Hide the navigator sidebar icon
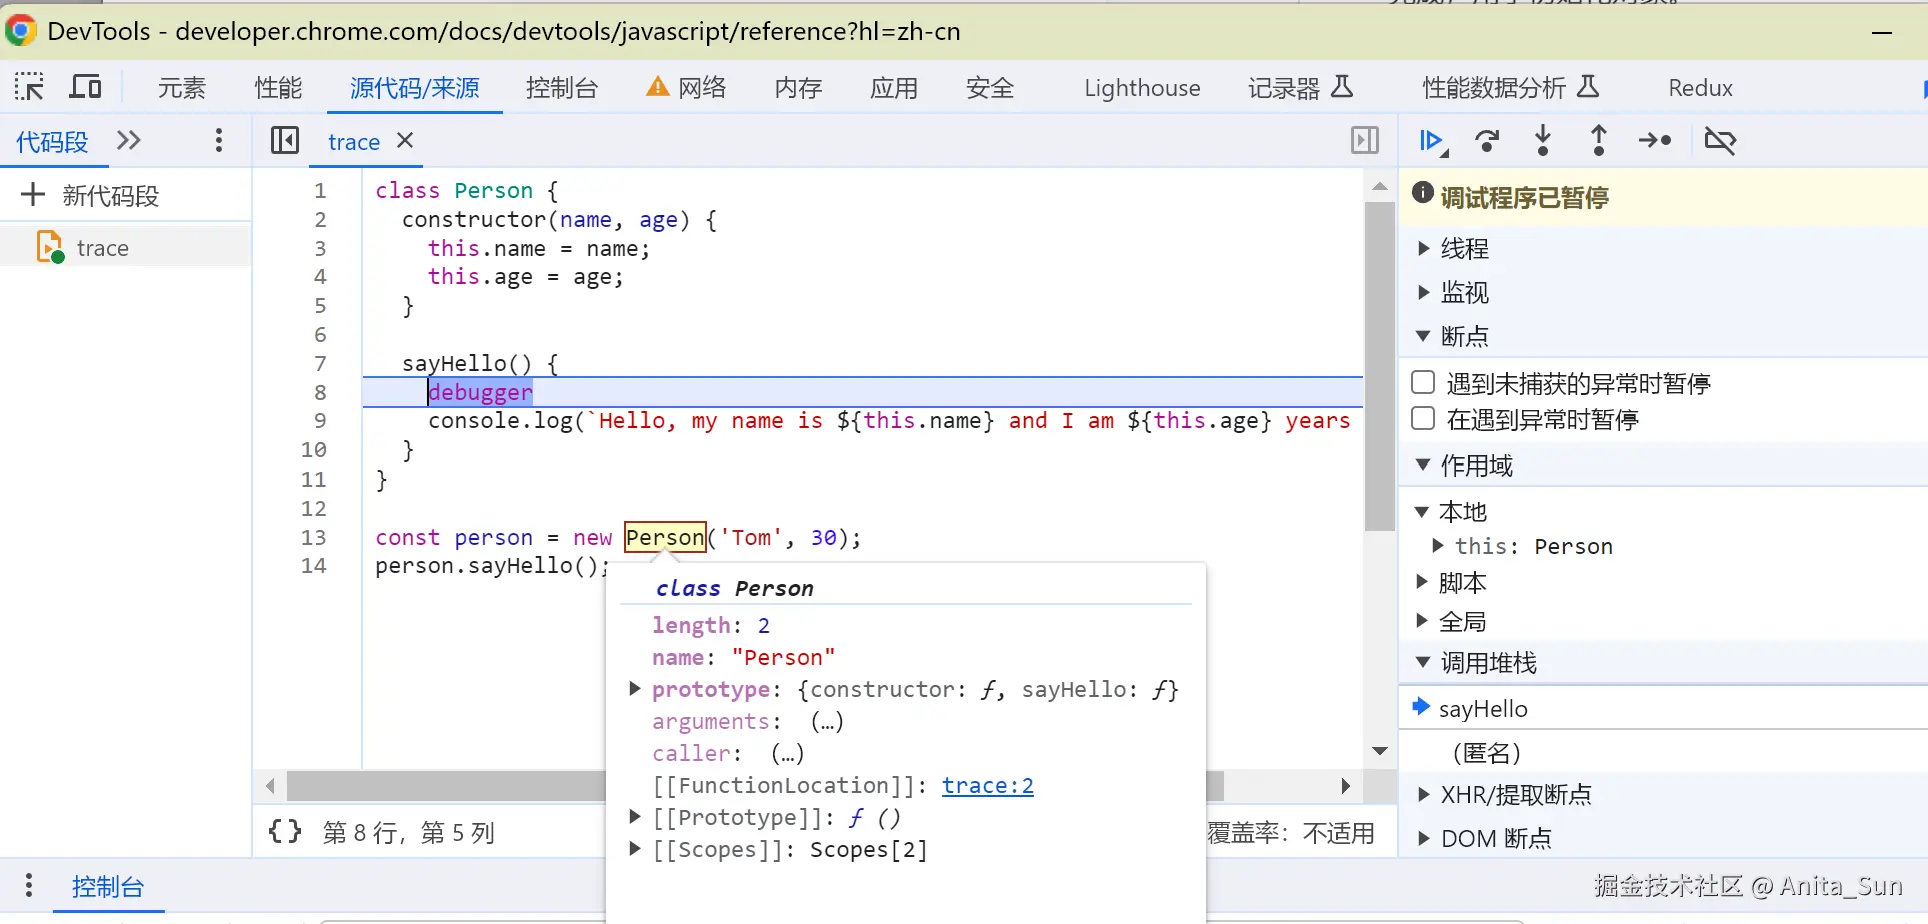 [x=285, y=140]
